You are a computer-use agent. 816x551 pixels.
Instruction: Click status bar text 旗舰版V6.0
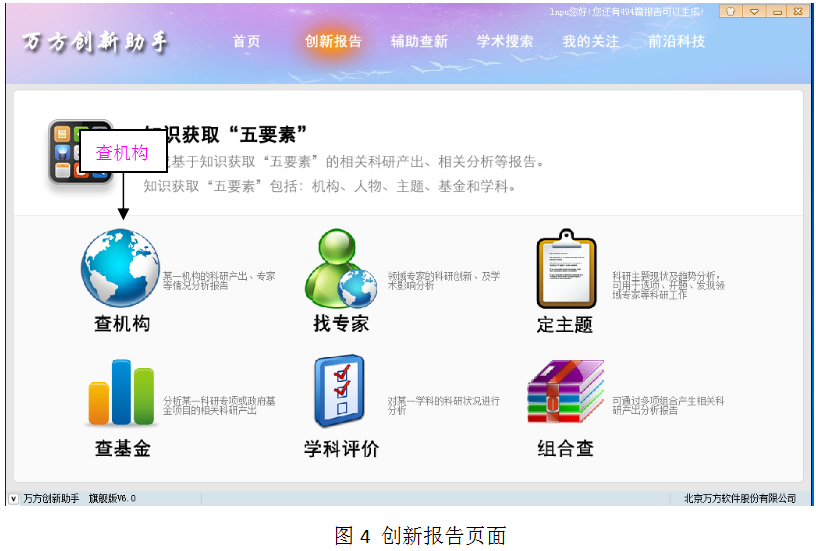[112, 498]
